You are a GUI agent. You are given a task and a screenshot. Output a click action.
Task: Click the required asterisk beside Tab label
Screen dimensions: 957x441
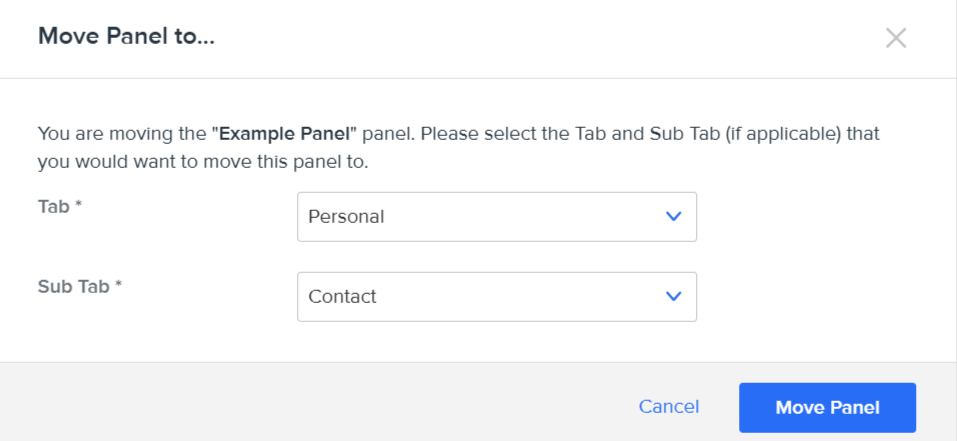78,205
